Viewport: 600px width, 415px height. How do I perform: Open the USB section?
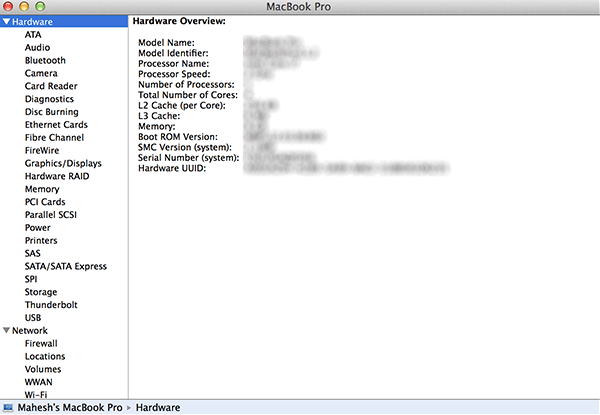point(33,317)
